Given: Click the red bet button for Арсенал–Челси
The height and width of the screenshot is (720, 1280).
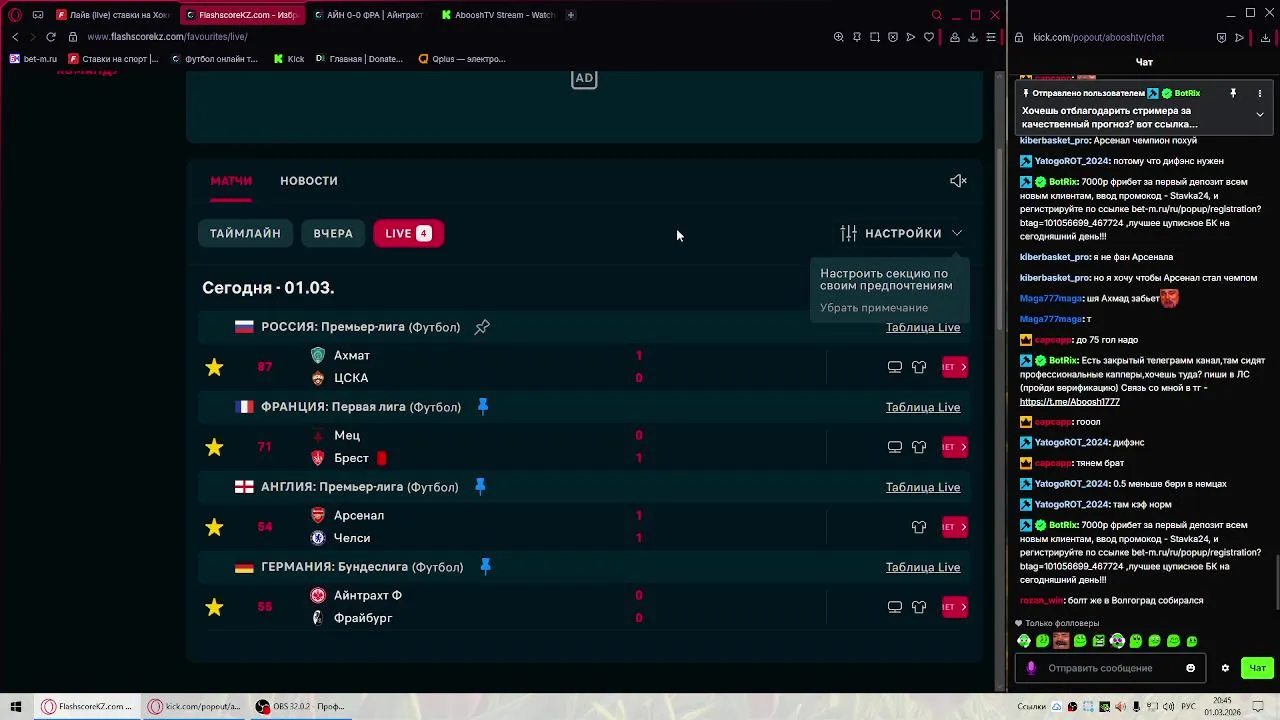Looking at the screenshot, I should point(954,527).
